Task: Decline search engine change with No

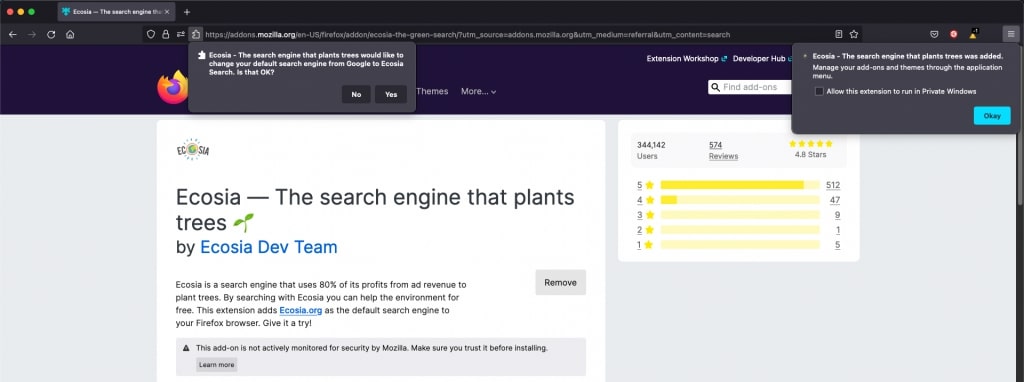Action: (357, 94)
